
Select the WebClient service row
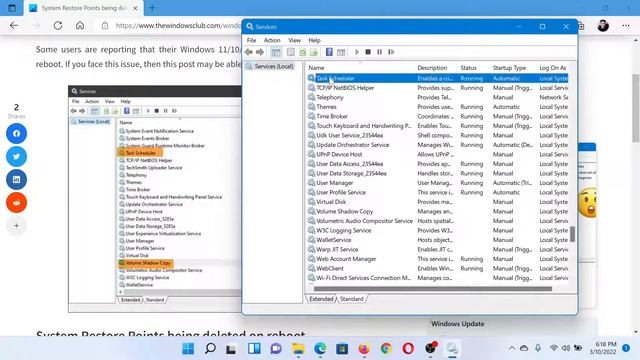[x=438, y=269]
